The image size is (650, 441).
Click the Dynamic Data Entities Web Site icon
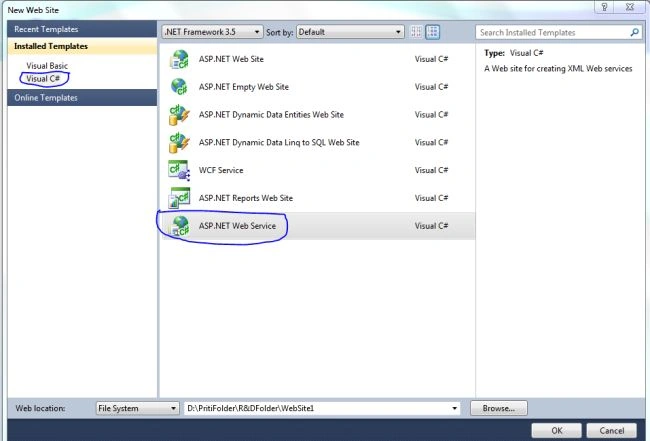(179, 115)
